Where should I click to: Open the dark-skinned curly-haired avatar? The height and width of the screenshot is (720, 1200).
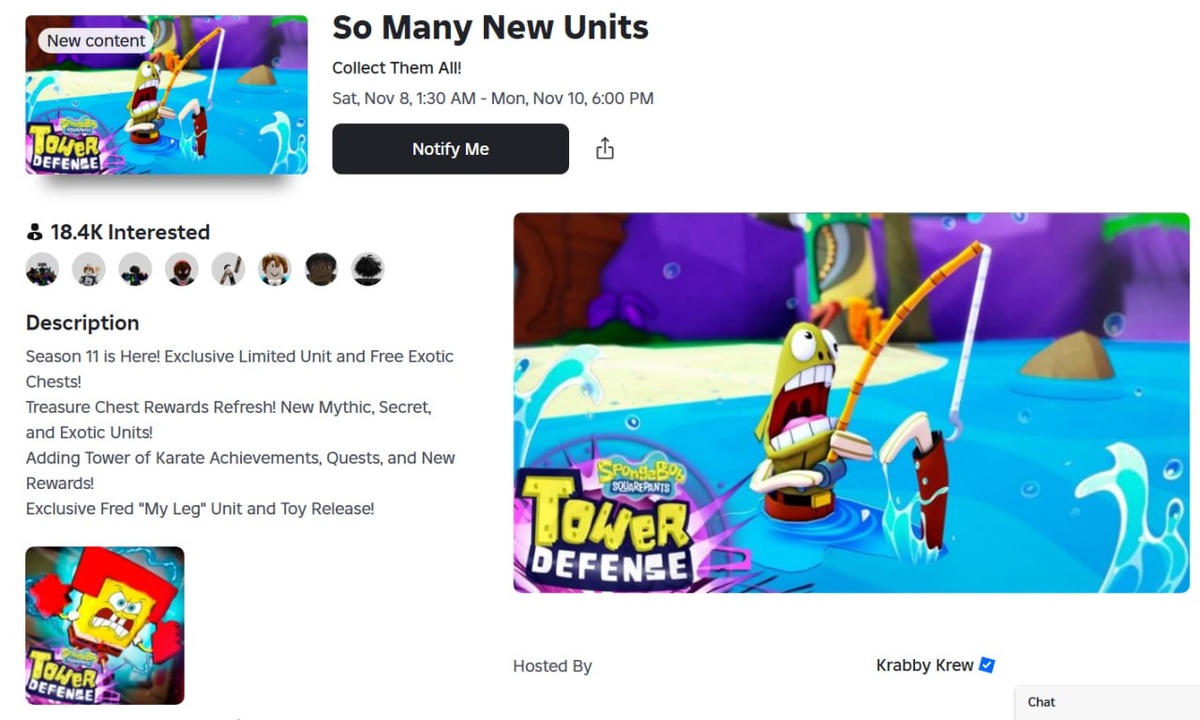click(321, 269)
